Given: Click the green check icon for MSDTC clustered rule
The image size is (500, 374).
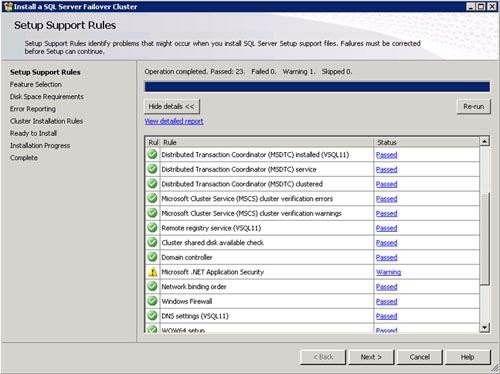Looking at the screenshot, I should pos(152,184).
